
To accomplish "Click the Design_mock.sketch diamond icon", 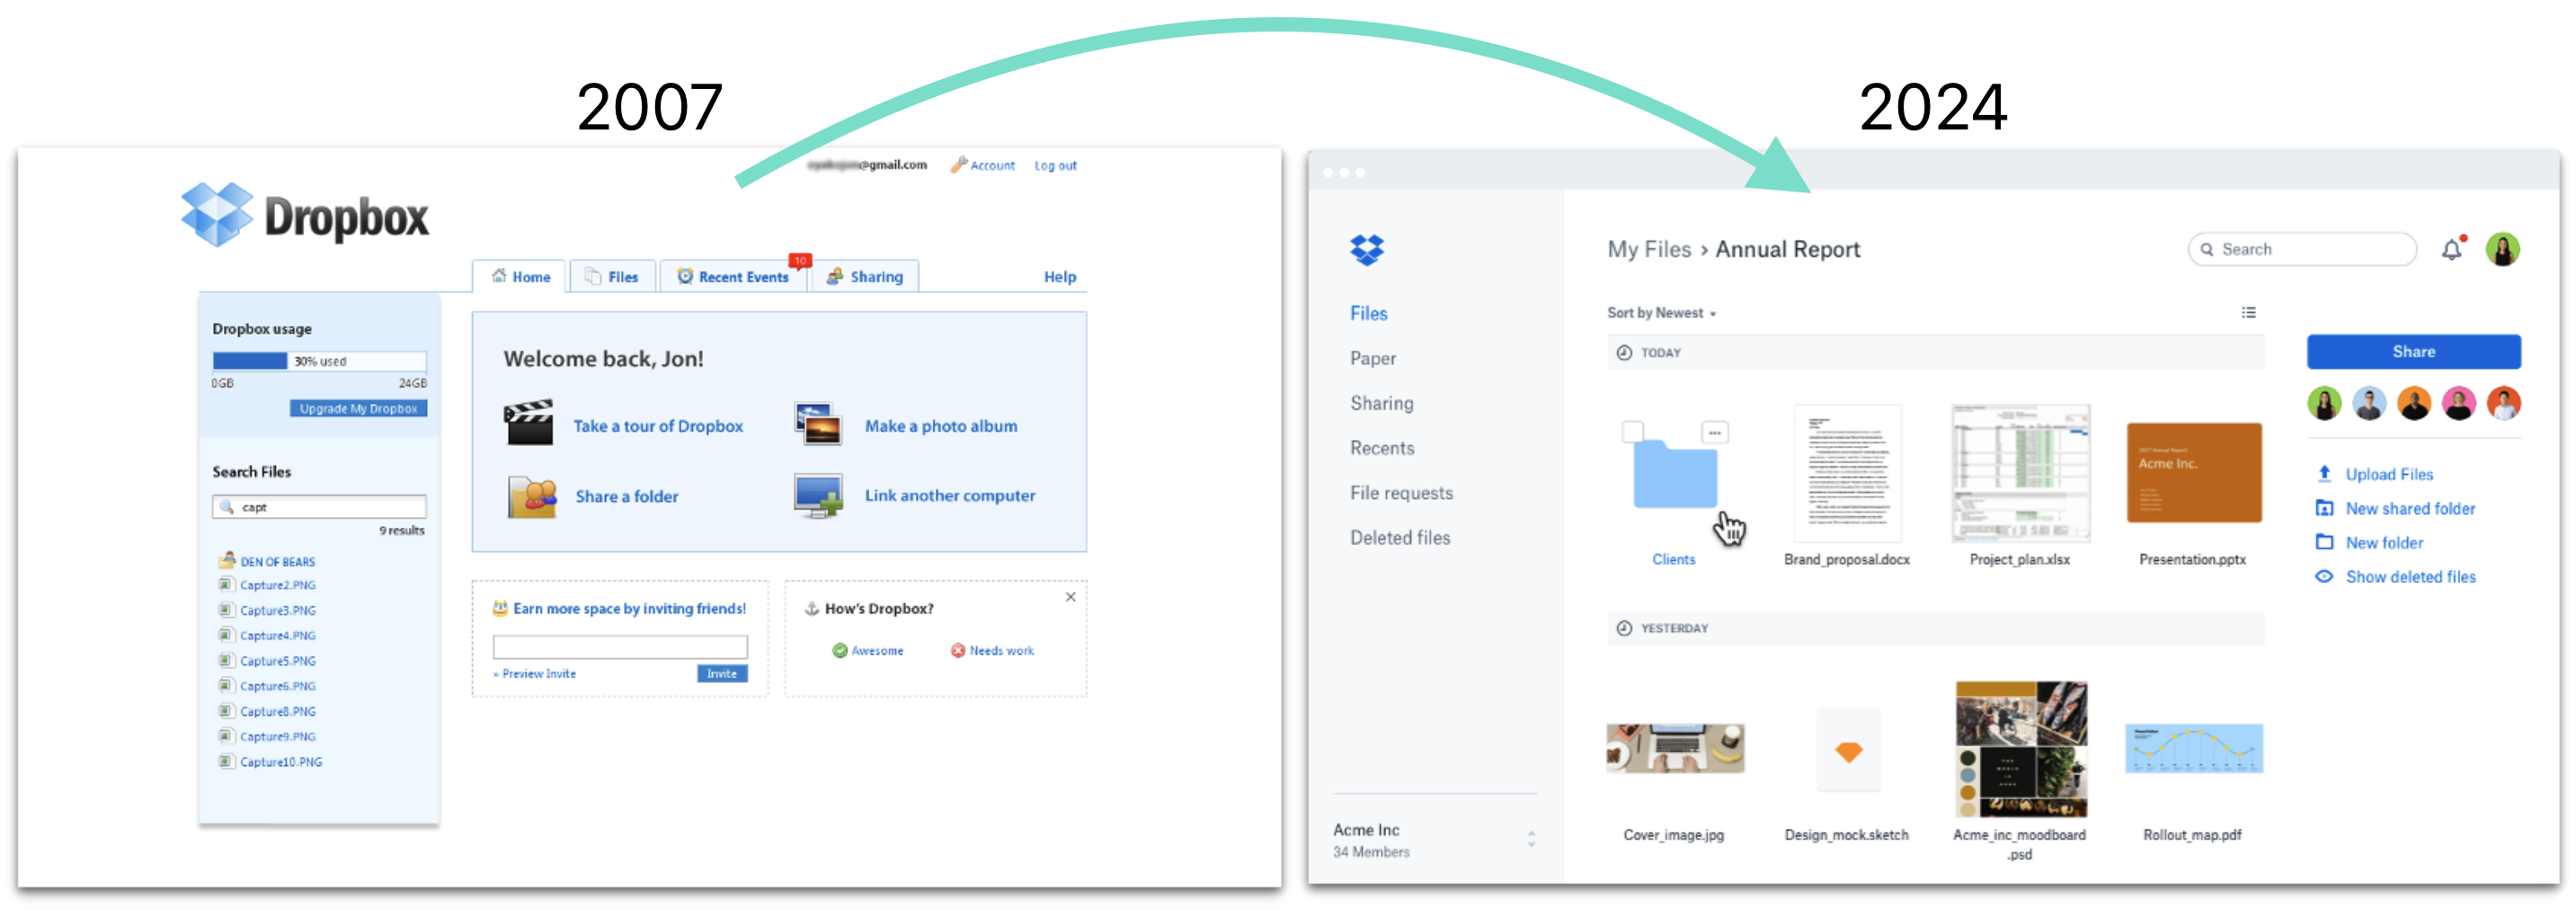I will pos(1848,751).
